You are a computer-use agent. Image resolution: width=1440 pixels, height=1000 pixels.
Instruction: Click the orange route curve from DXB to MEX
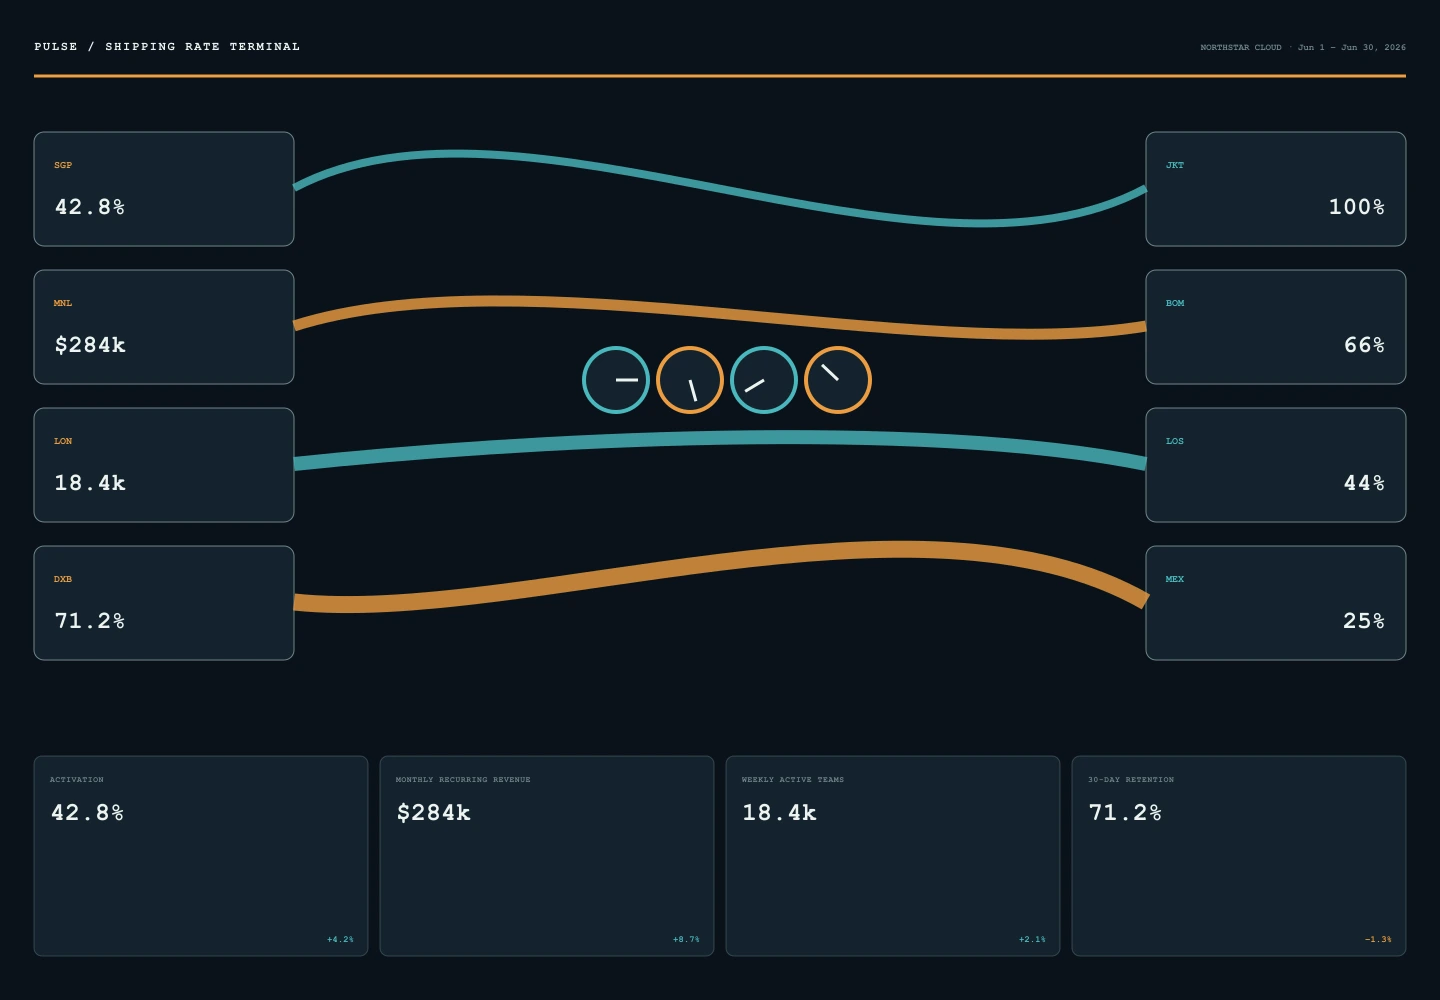[720, 565]
